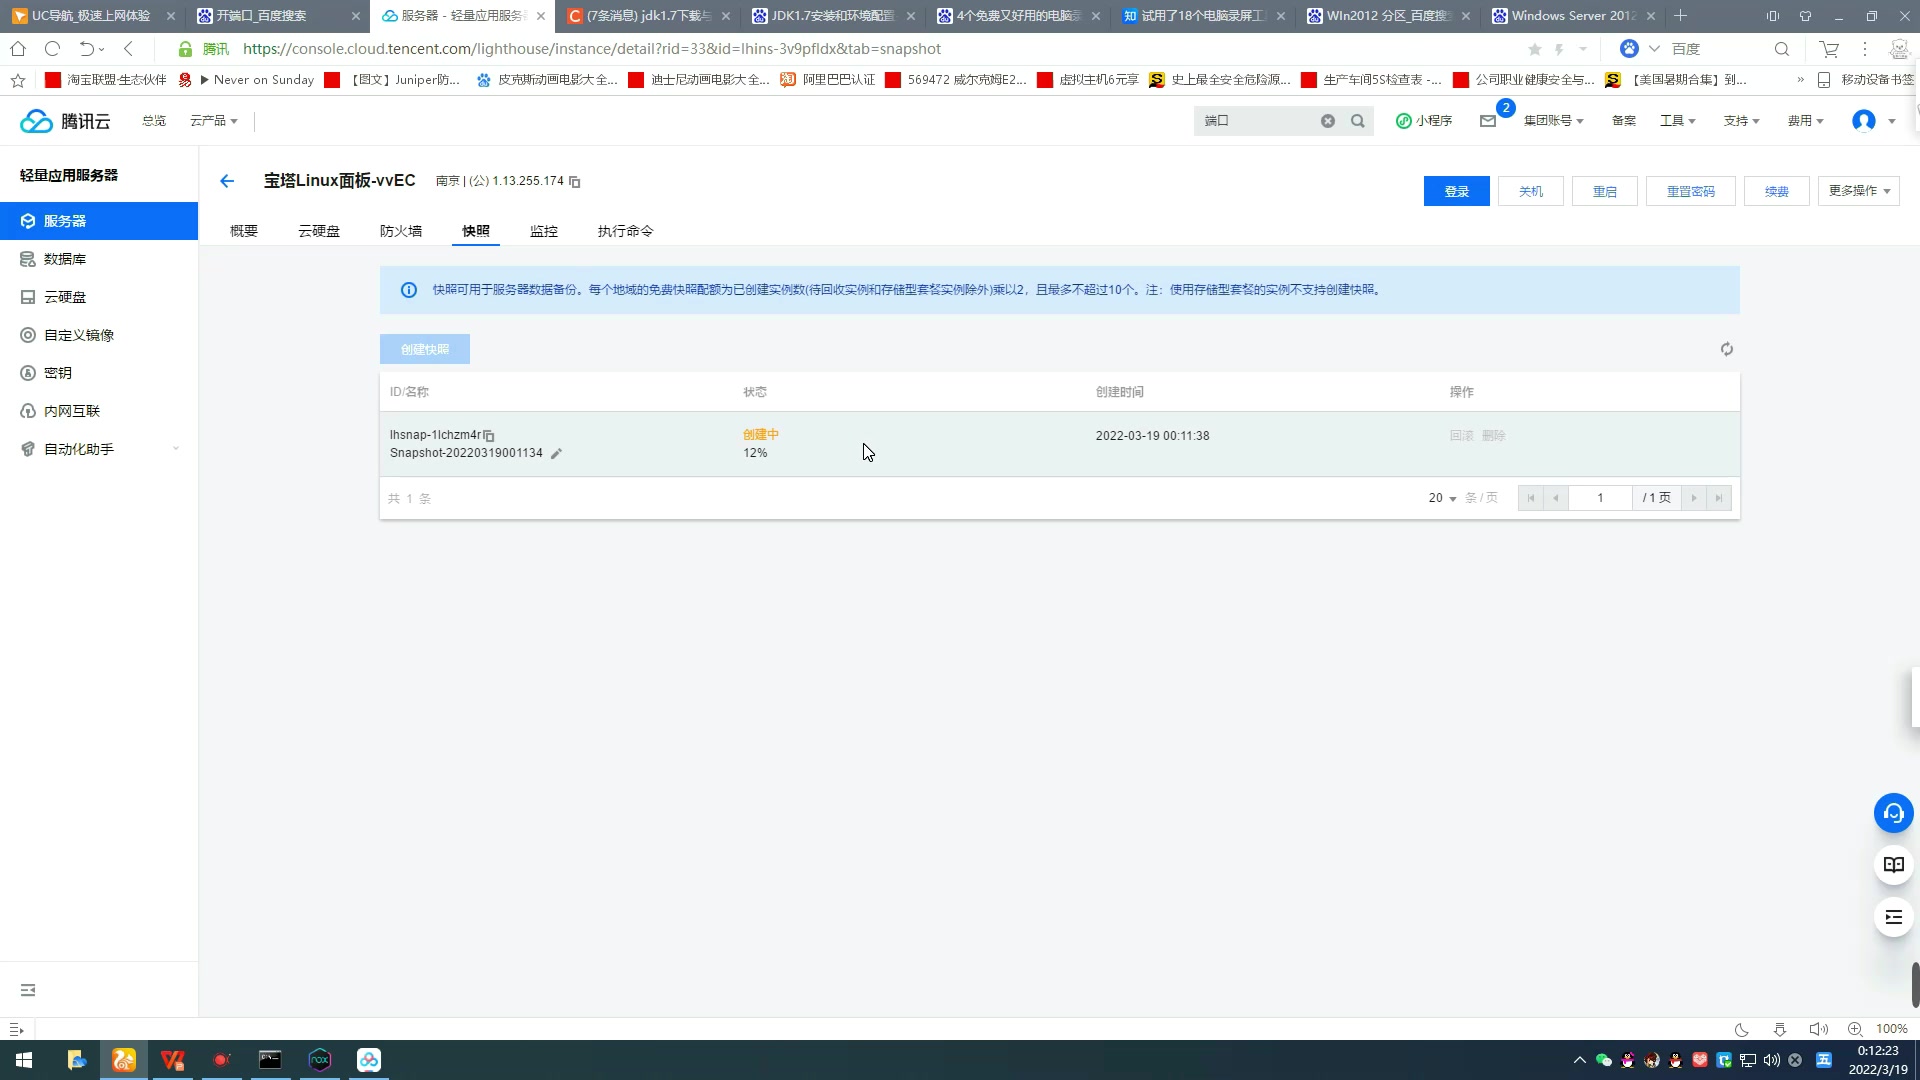The width and height of the screenshot is (1920, 1080).
Task: Open the online customer service chat
Action: point(1893,813)
